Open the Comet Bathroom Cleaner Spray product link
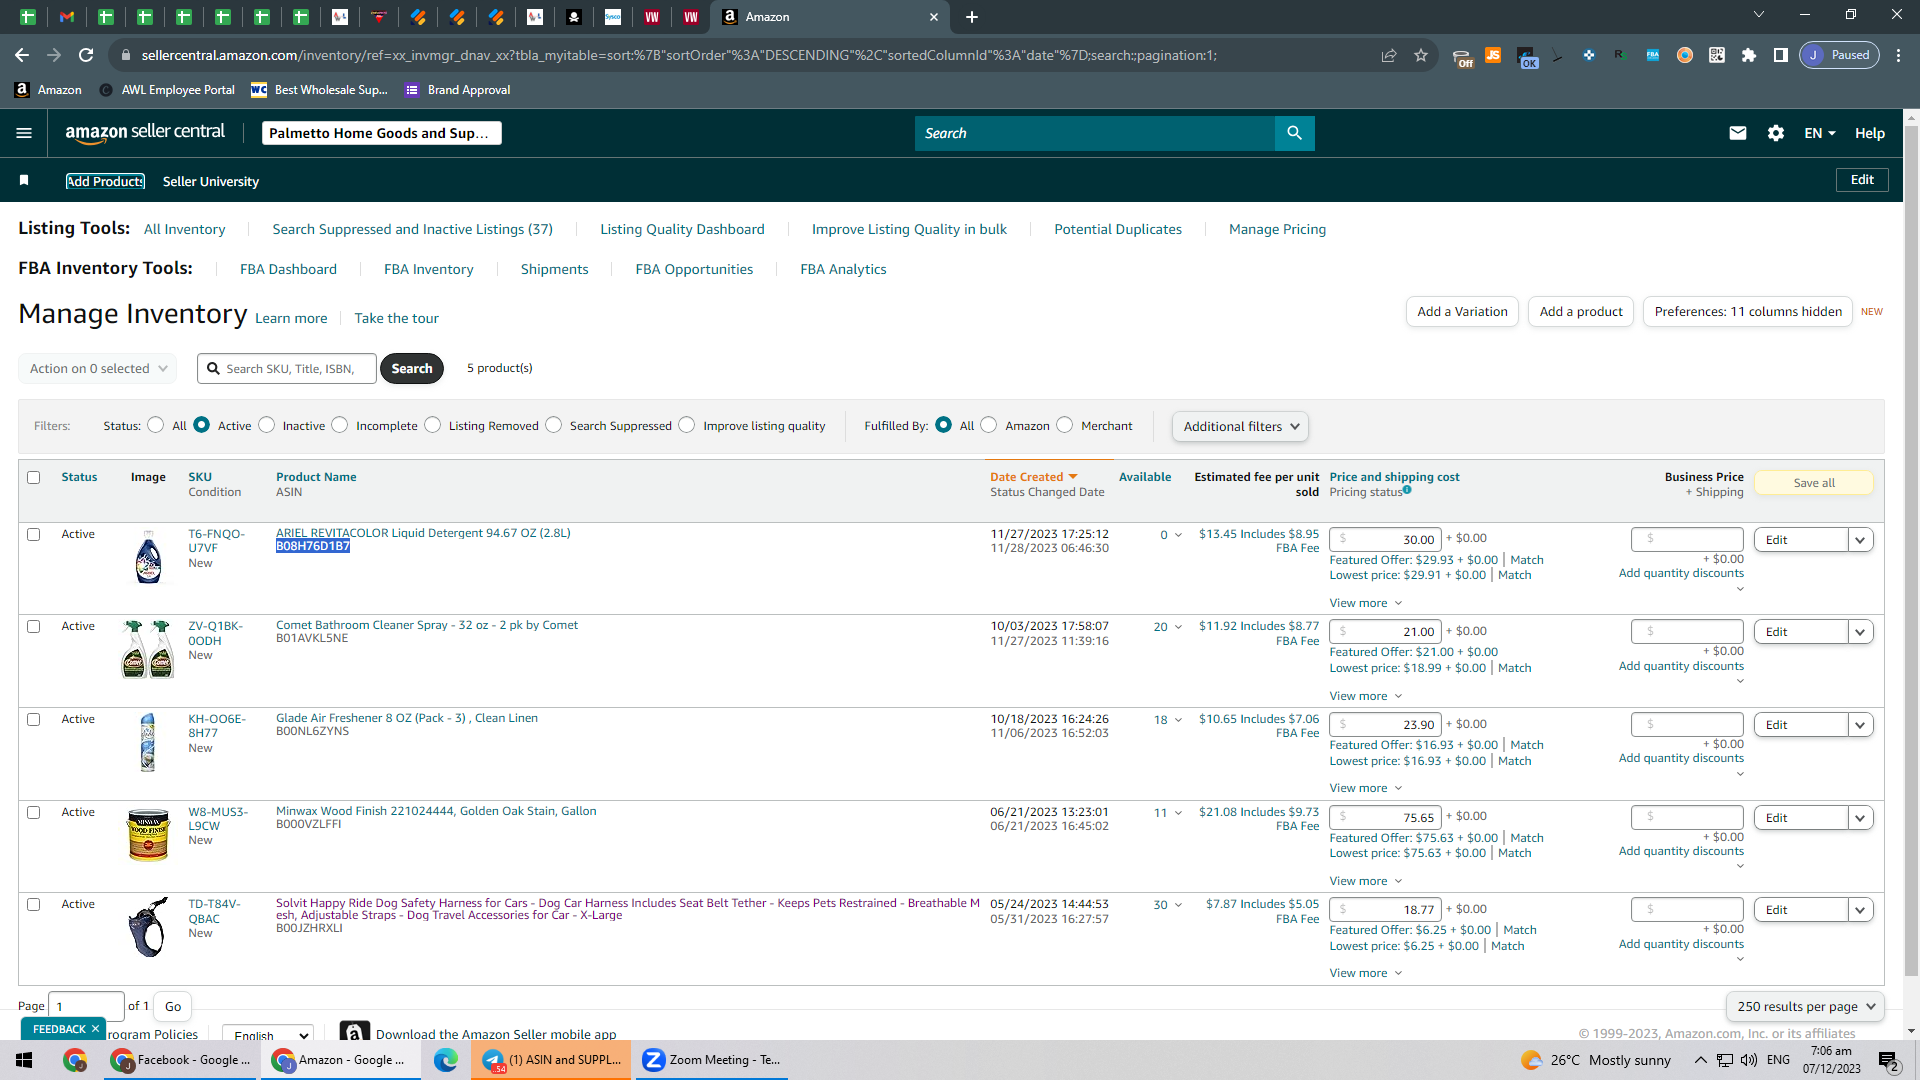 (427, 625)
